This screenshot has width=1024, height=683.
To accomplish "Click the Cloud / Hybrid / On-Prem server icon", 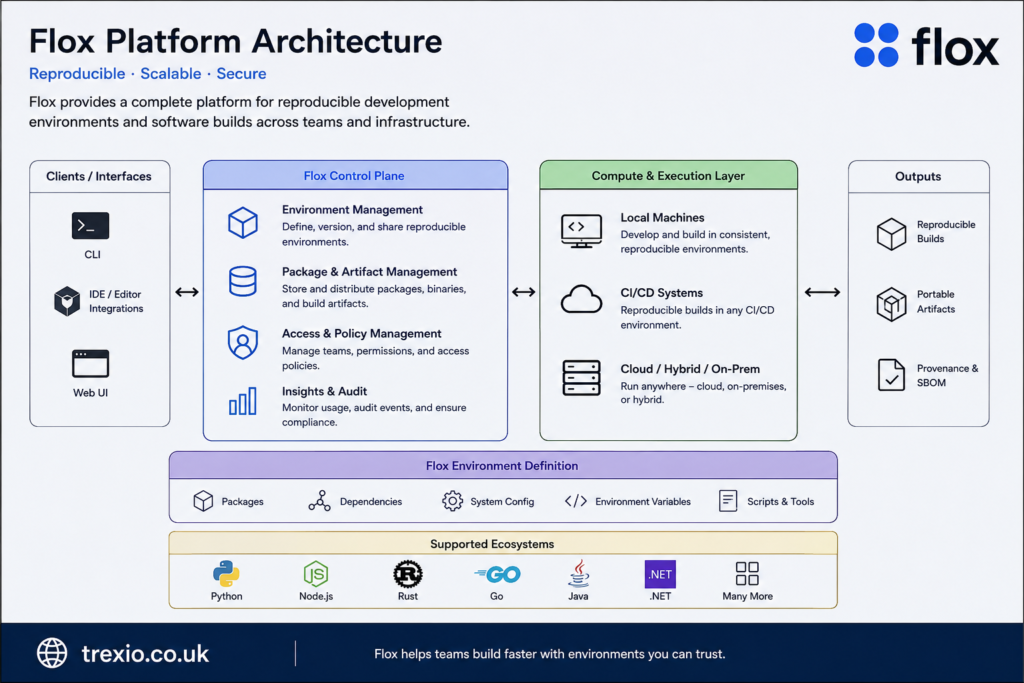I will [x=581, y=377].
